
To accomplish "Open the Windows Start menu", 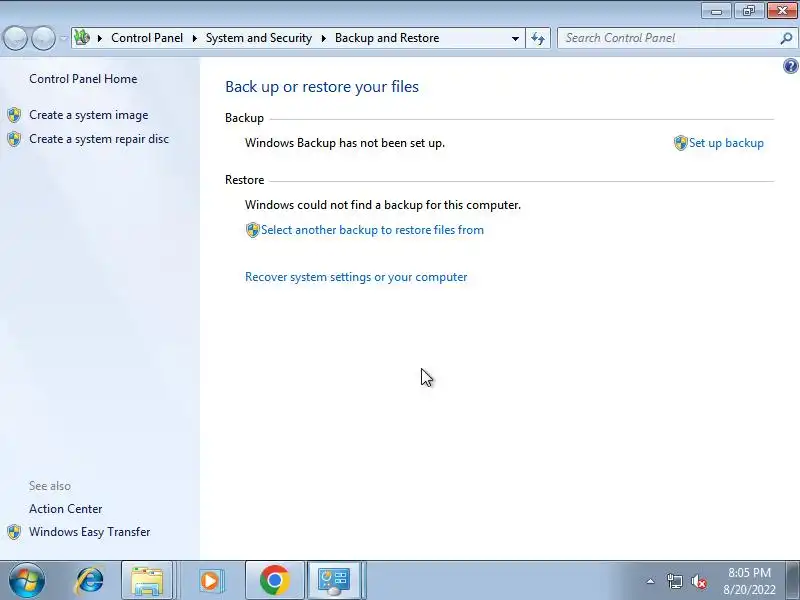I will click(x=27, y=581).
